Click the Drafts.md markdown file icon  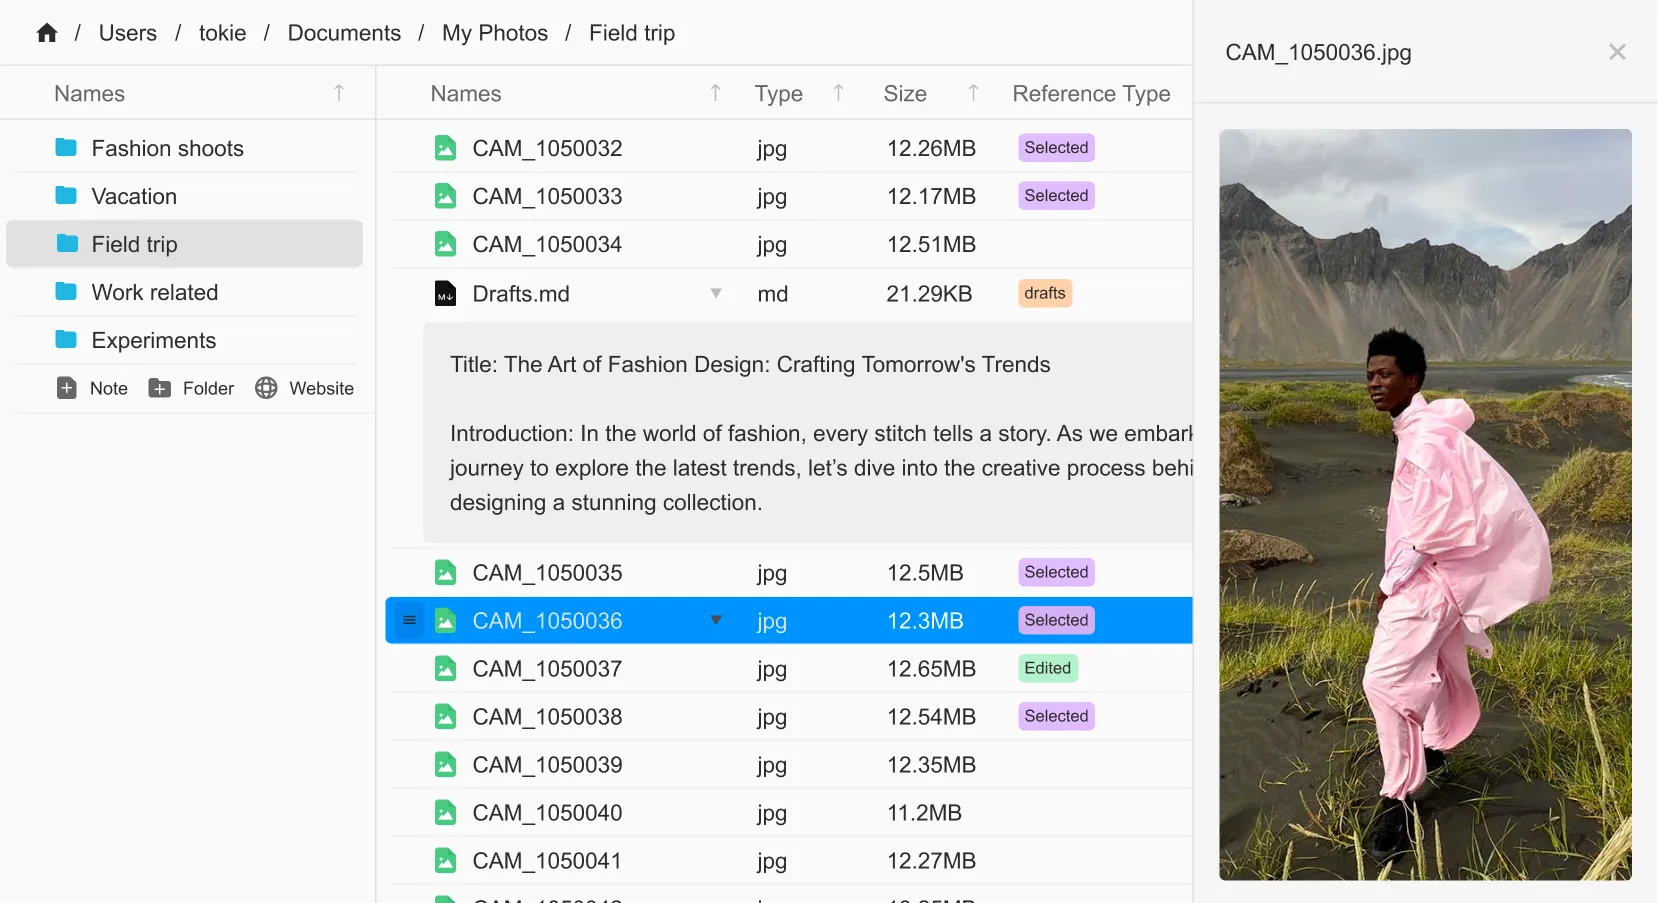coord(445,294)
